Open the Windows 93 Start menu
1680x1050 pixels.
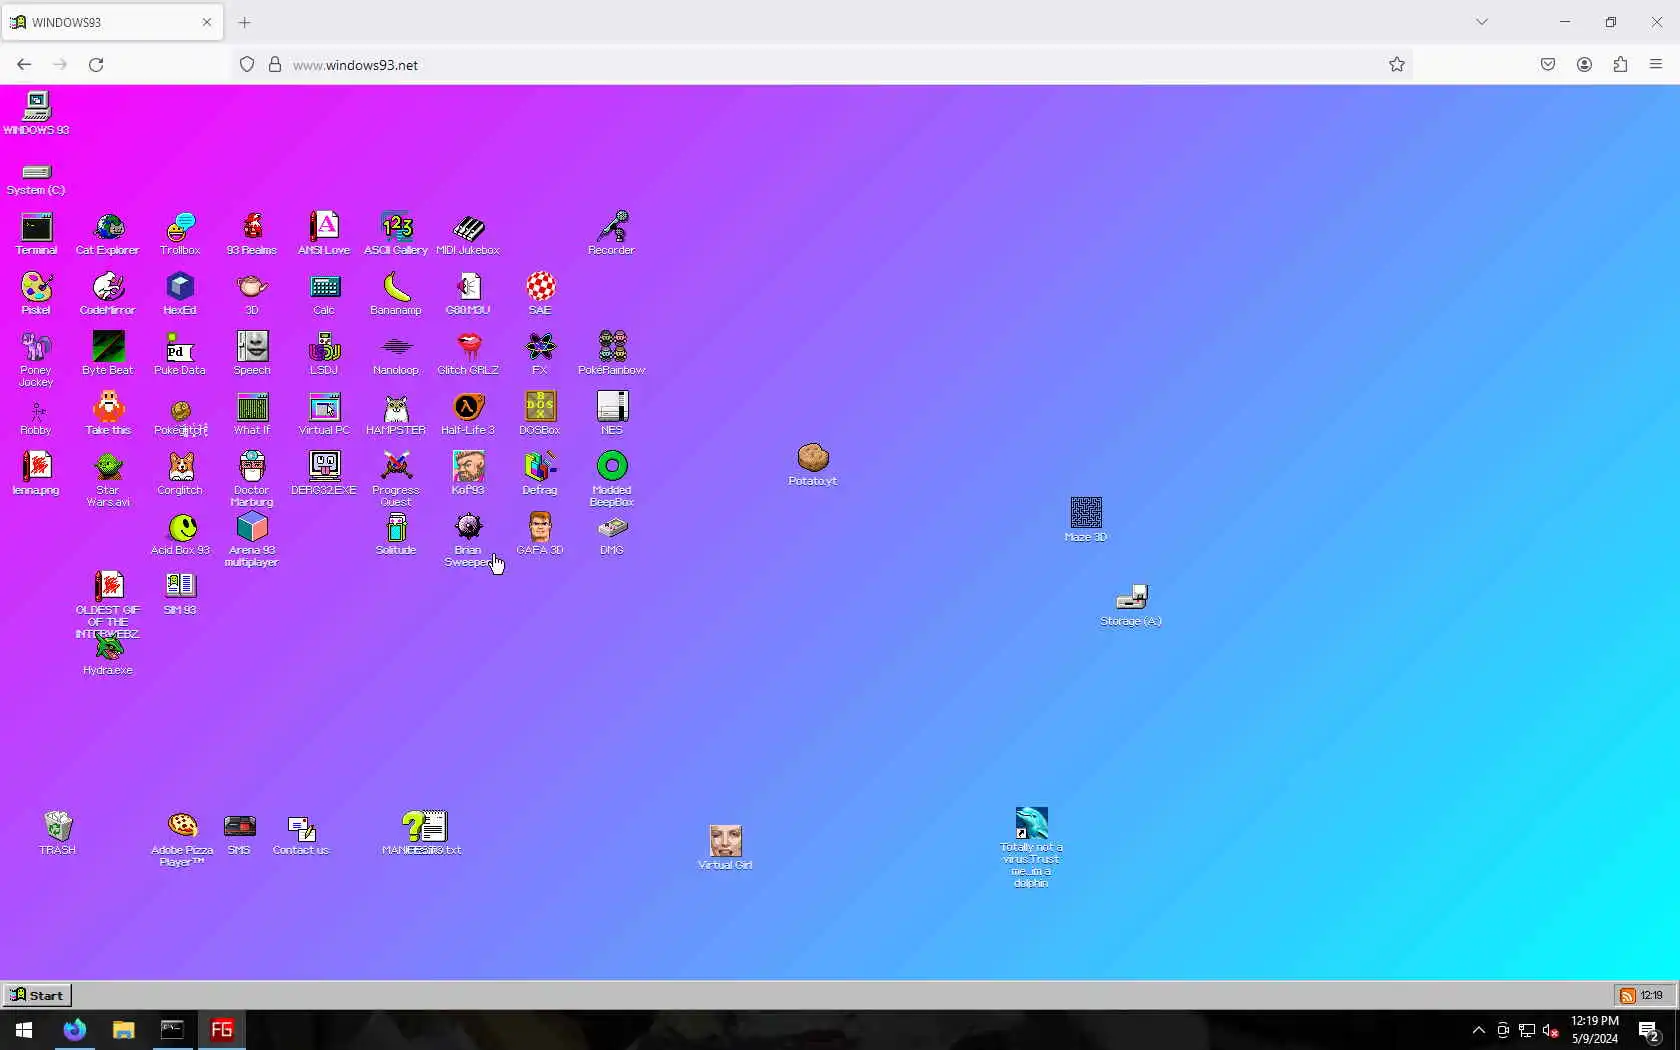tap(37, 995)
